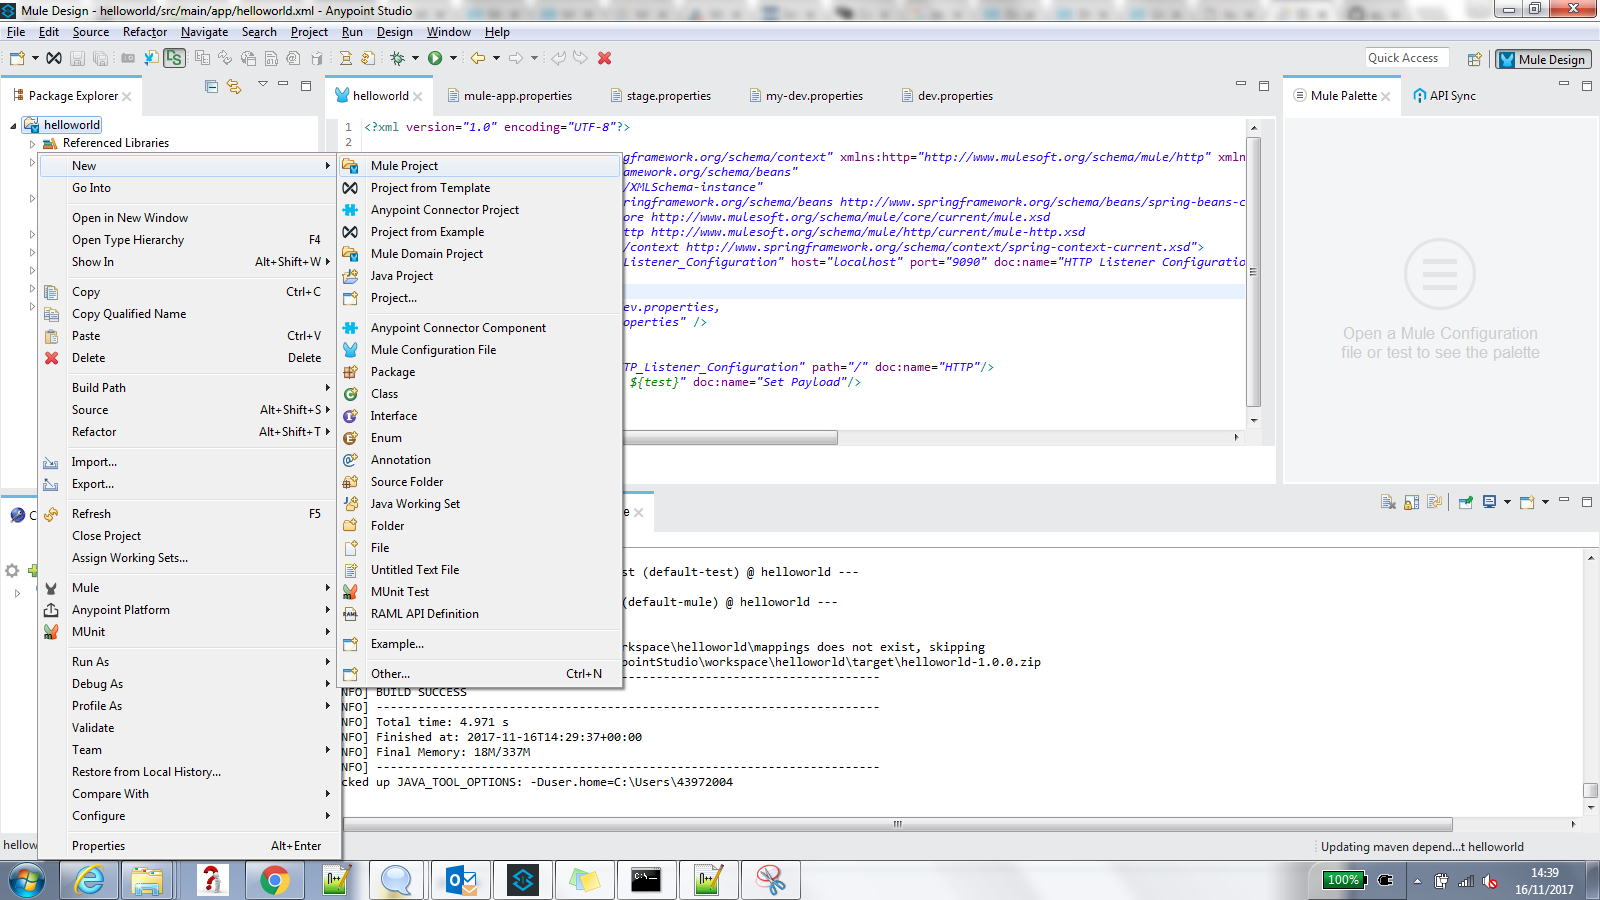Toggle Word Wrap in console toolbar

click(x=1434, y=502)
